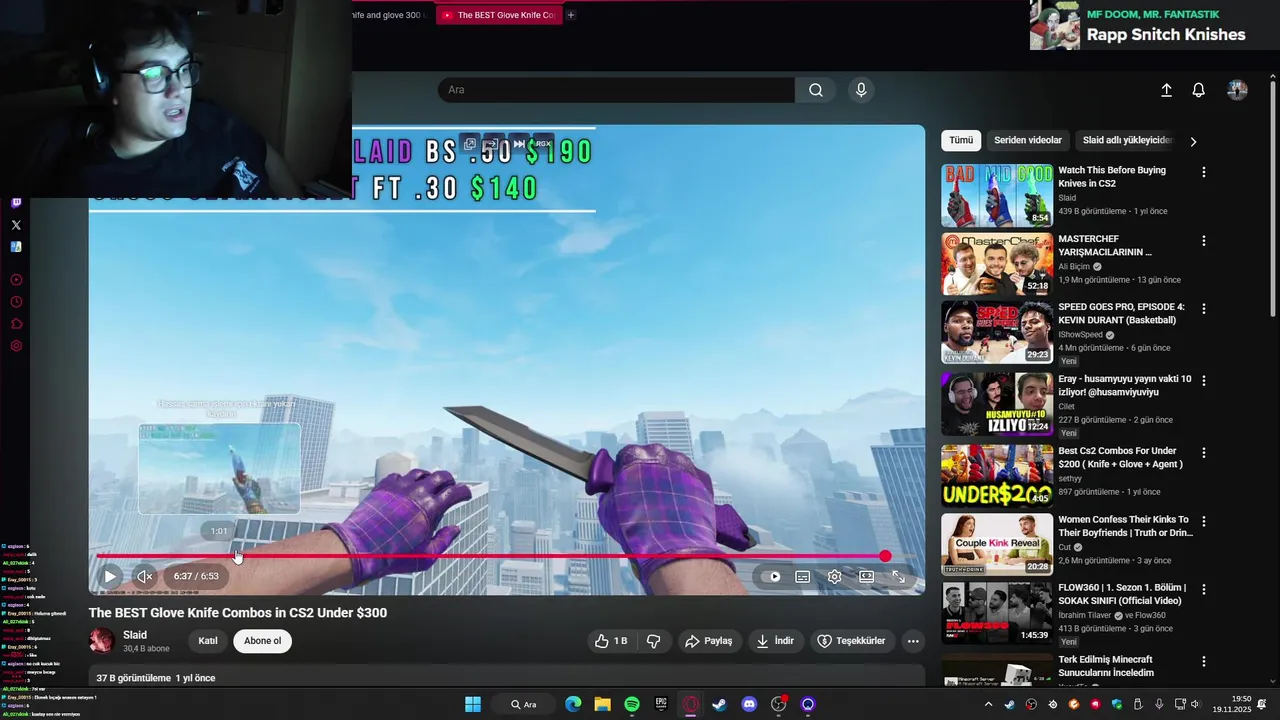The width and height of the screenshot is (1280, 720).
Task: Open a new browser tab with plus
Action: [x=571, y=15]
